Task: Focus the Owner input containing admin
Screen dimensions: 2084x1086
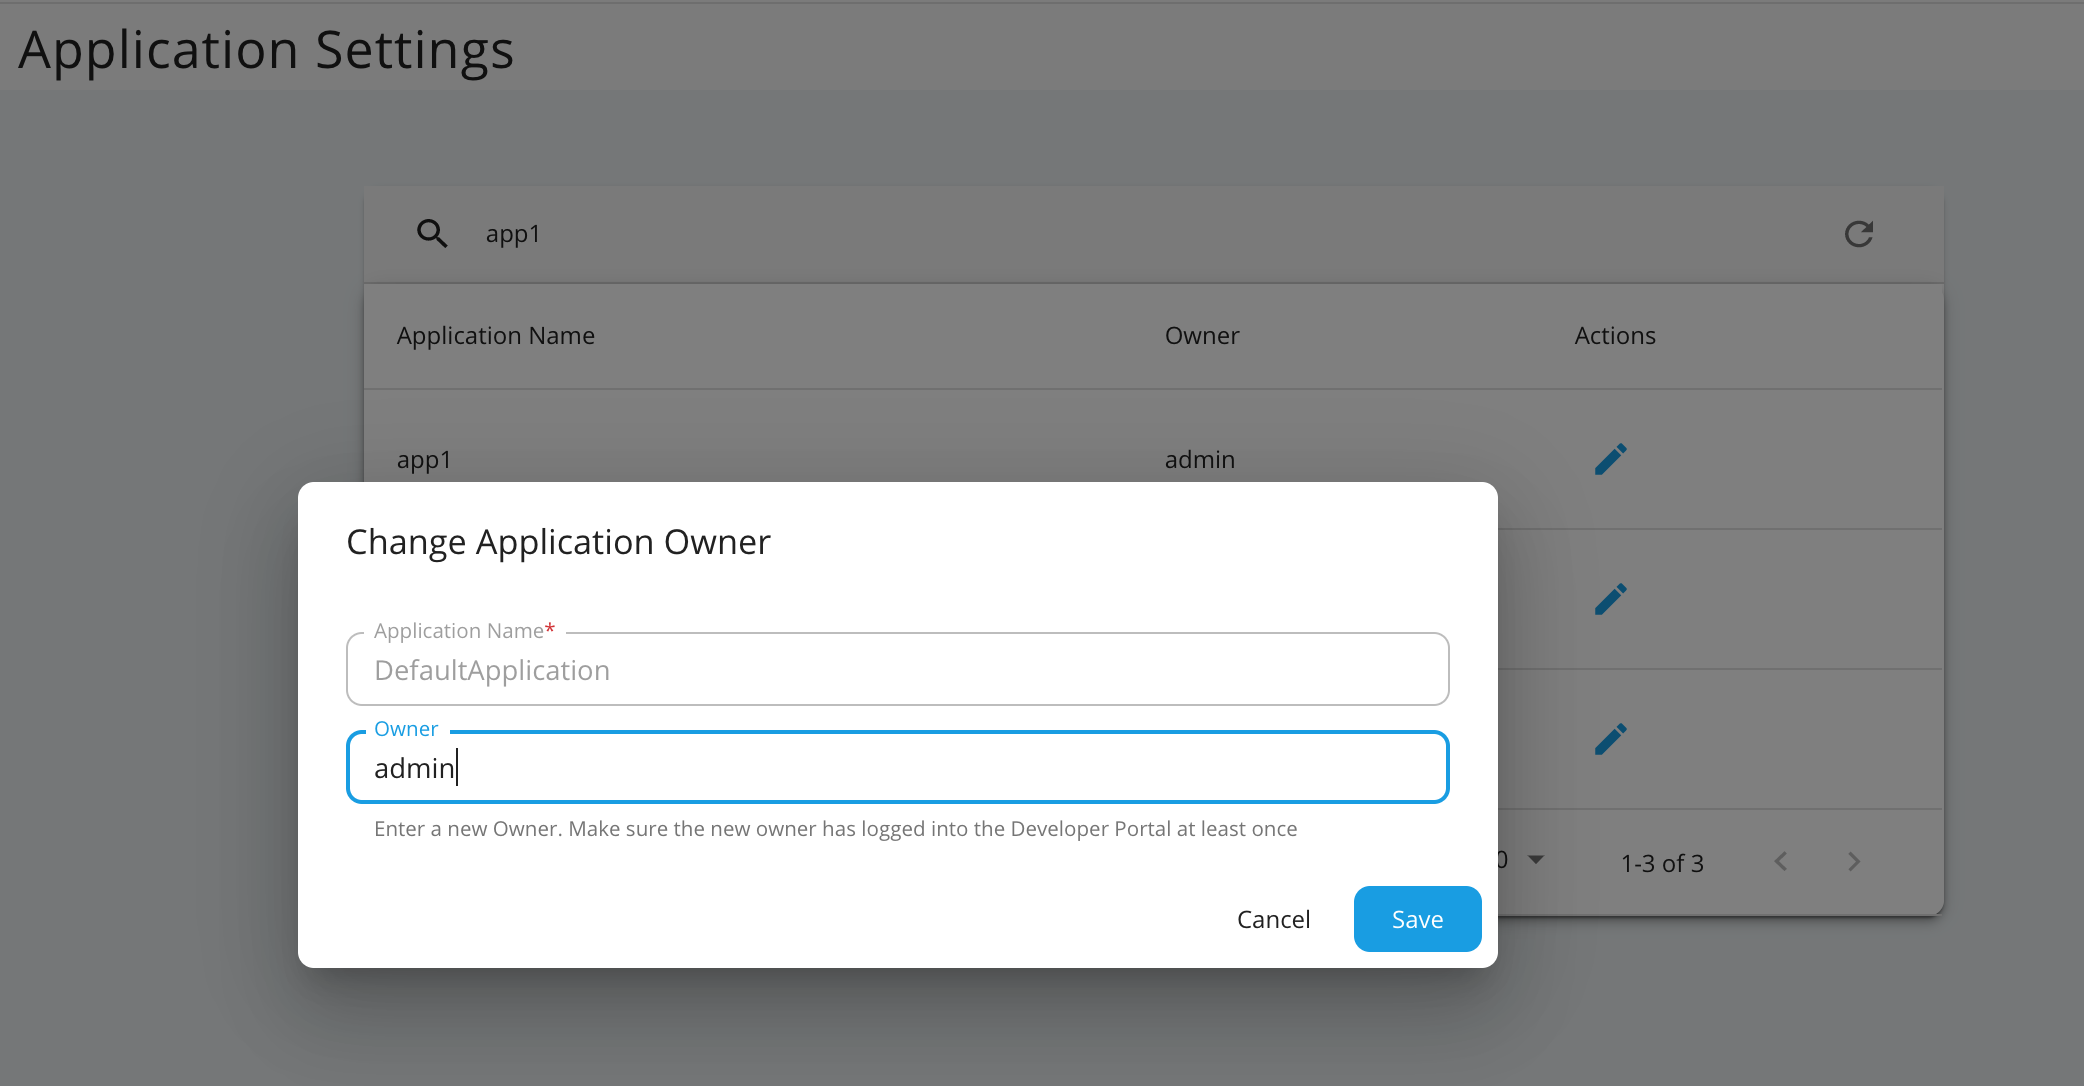Action: tap(897, 767)
